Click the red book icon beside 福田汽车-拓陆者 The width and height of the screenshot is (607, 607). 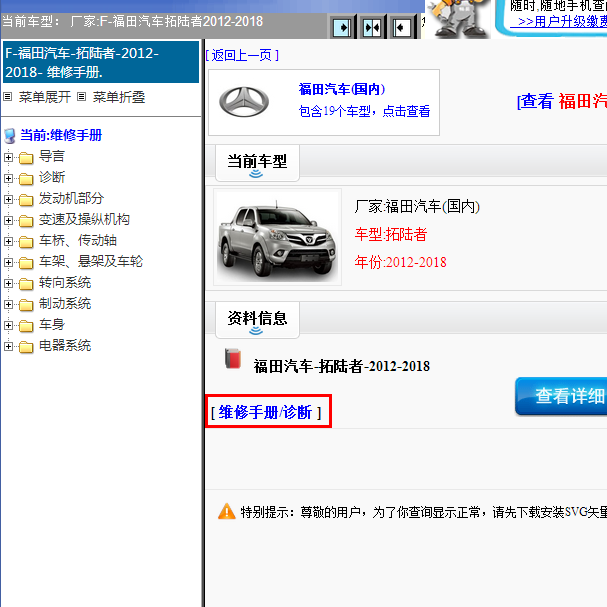pos(233,358)
